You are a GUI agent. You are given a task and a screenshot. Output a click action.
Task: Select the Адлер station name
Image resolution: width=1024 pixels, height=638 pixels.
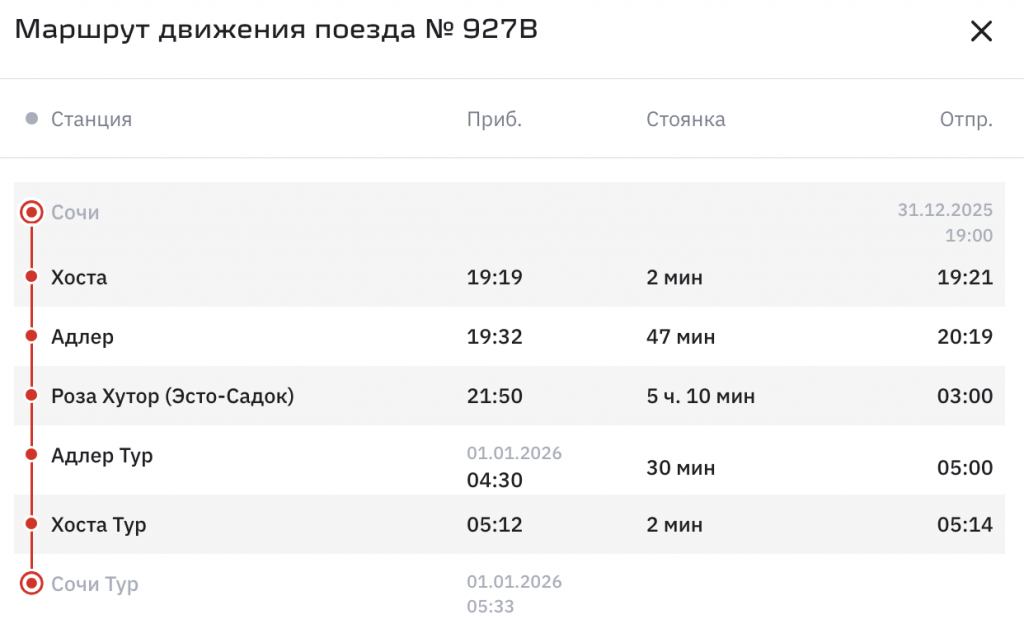tap(82, 336)
